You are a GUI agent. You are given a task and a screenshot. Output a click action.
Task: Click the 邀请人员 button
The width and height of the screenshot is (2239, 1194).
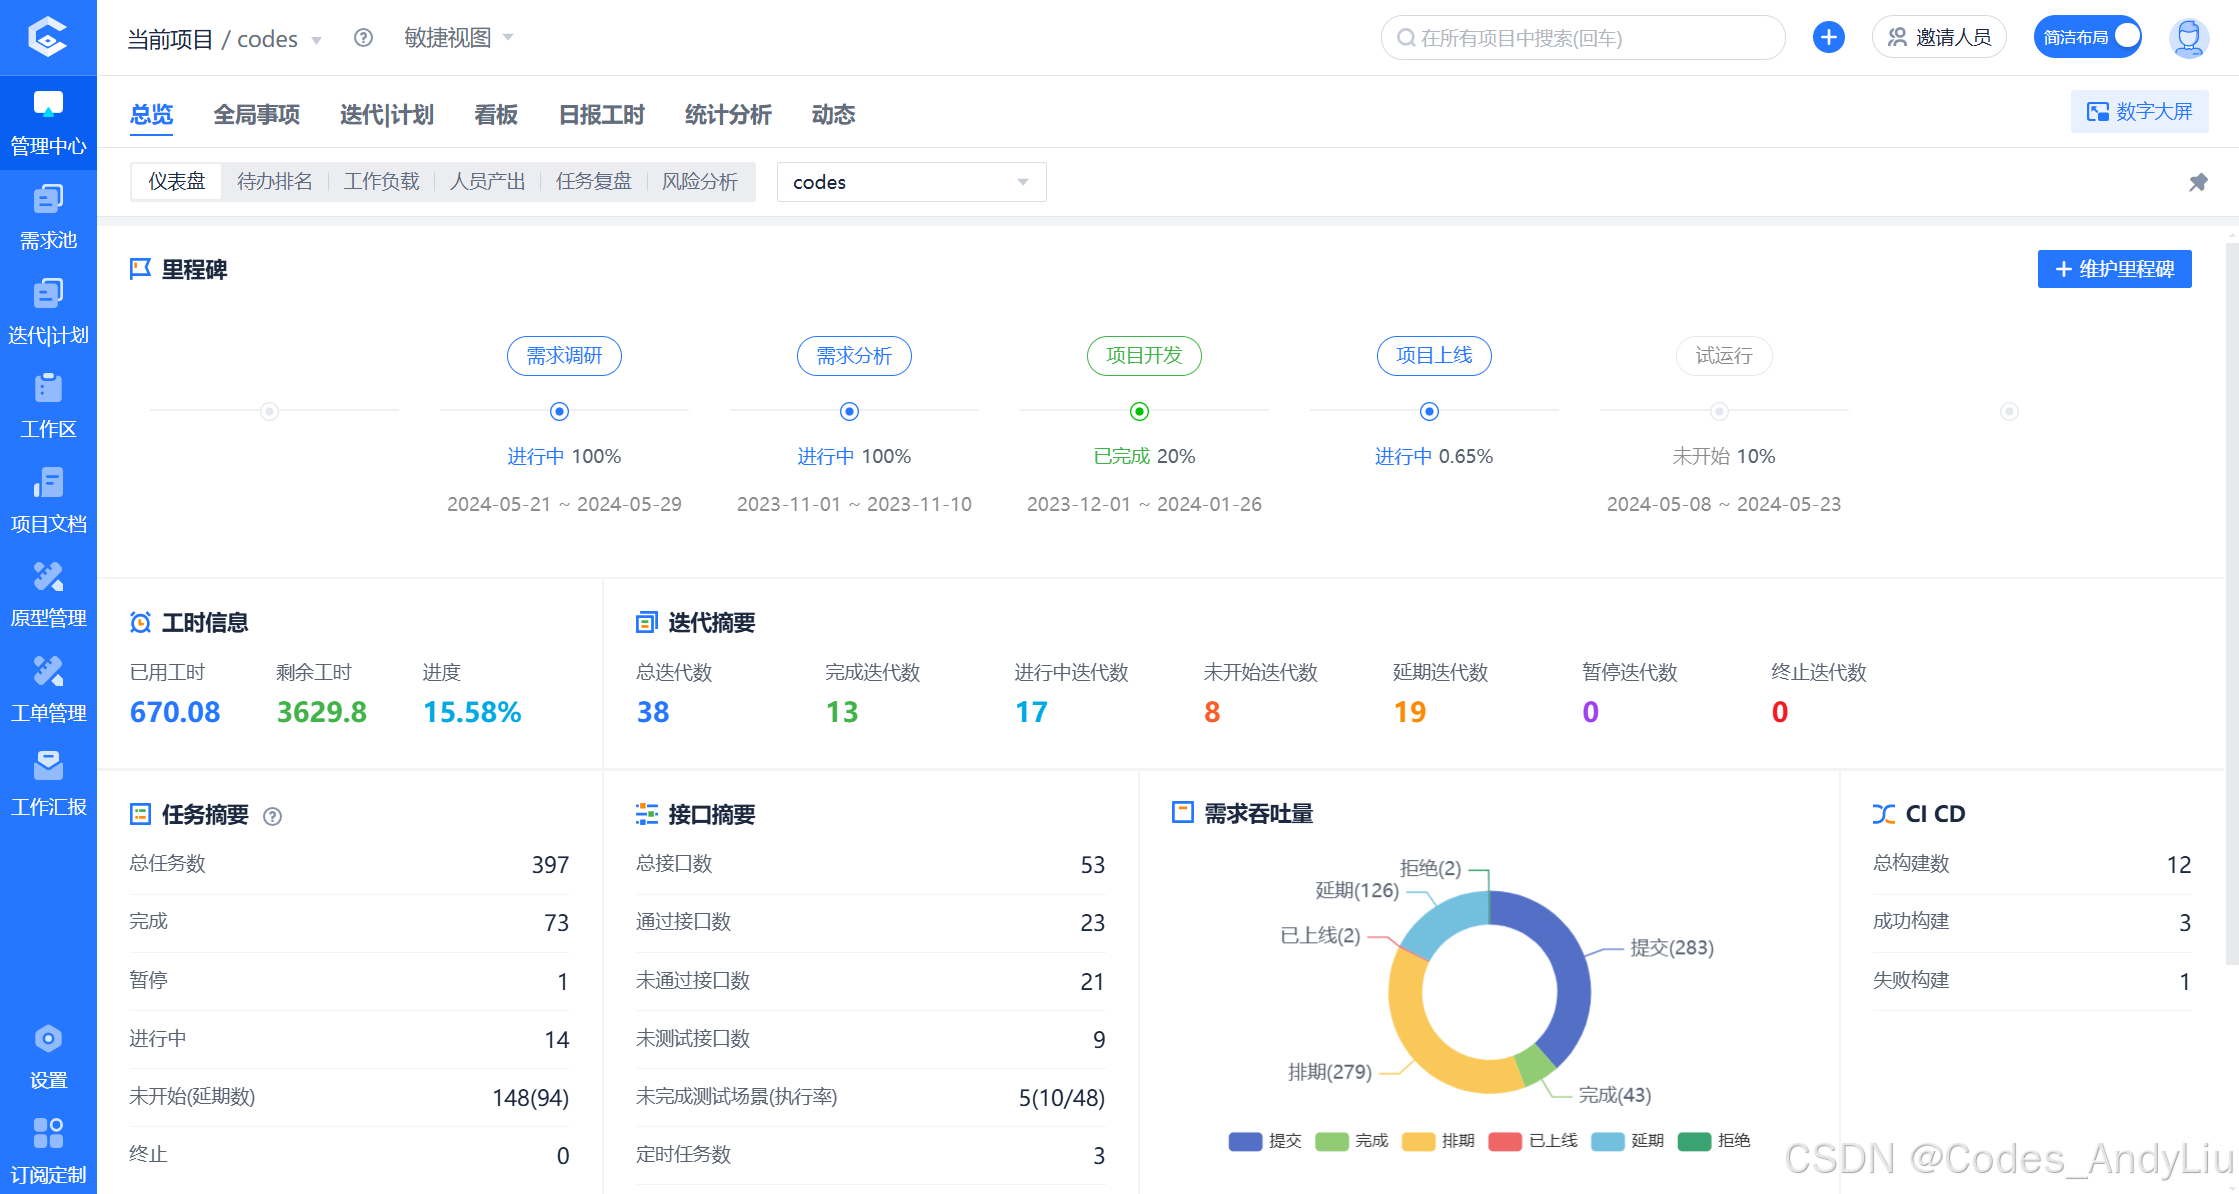click(1939, 38)
